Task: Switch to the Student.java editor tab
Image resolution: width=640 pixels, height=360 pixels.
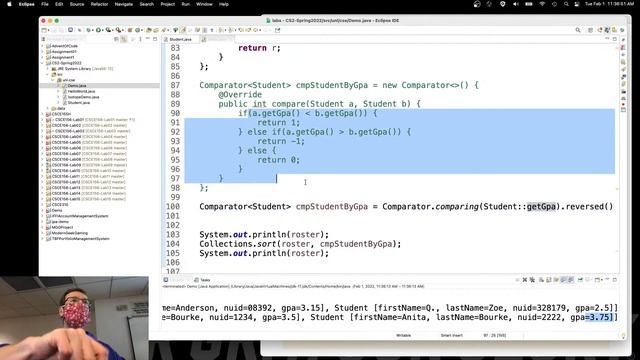Action: (x=180, y=39)
